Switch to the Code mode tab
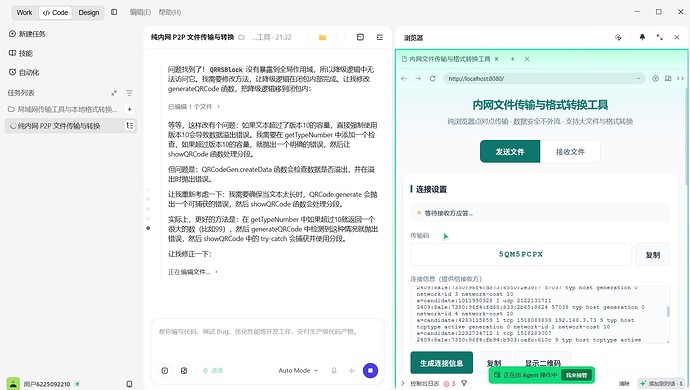Viewport: 690px width, 390px height. tap(55, 13)
